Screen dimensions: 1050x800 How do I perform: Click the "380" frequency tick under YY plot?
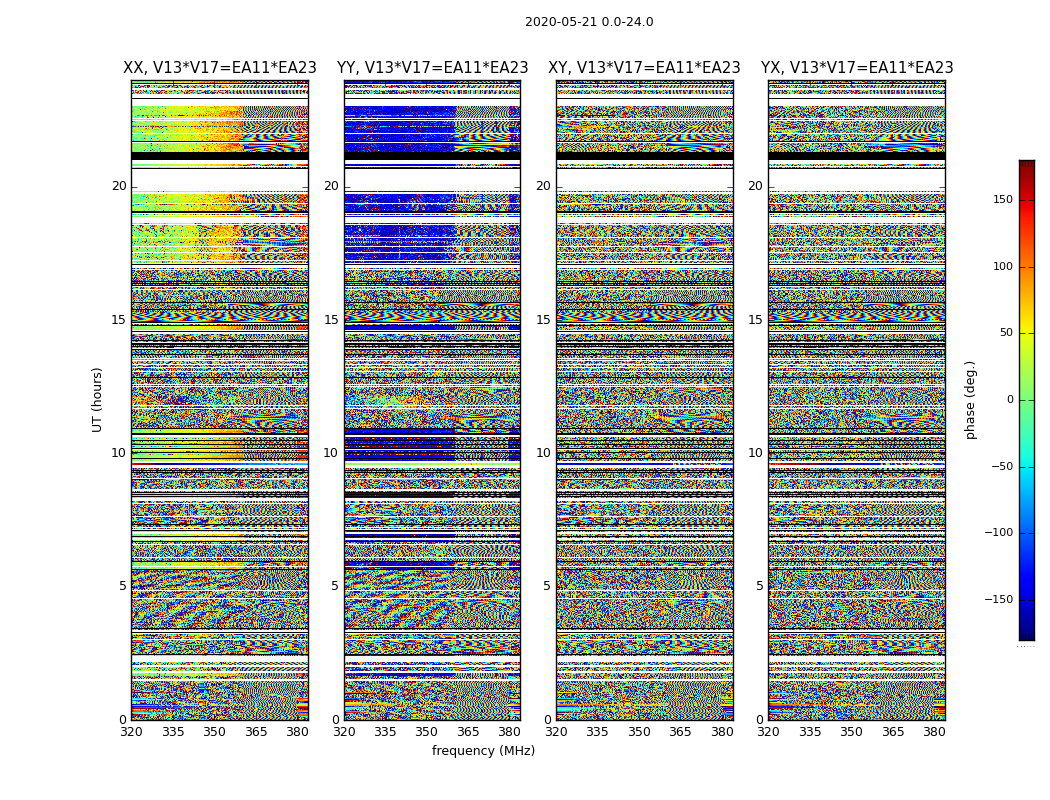[510, 732]
